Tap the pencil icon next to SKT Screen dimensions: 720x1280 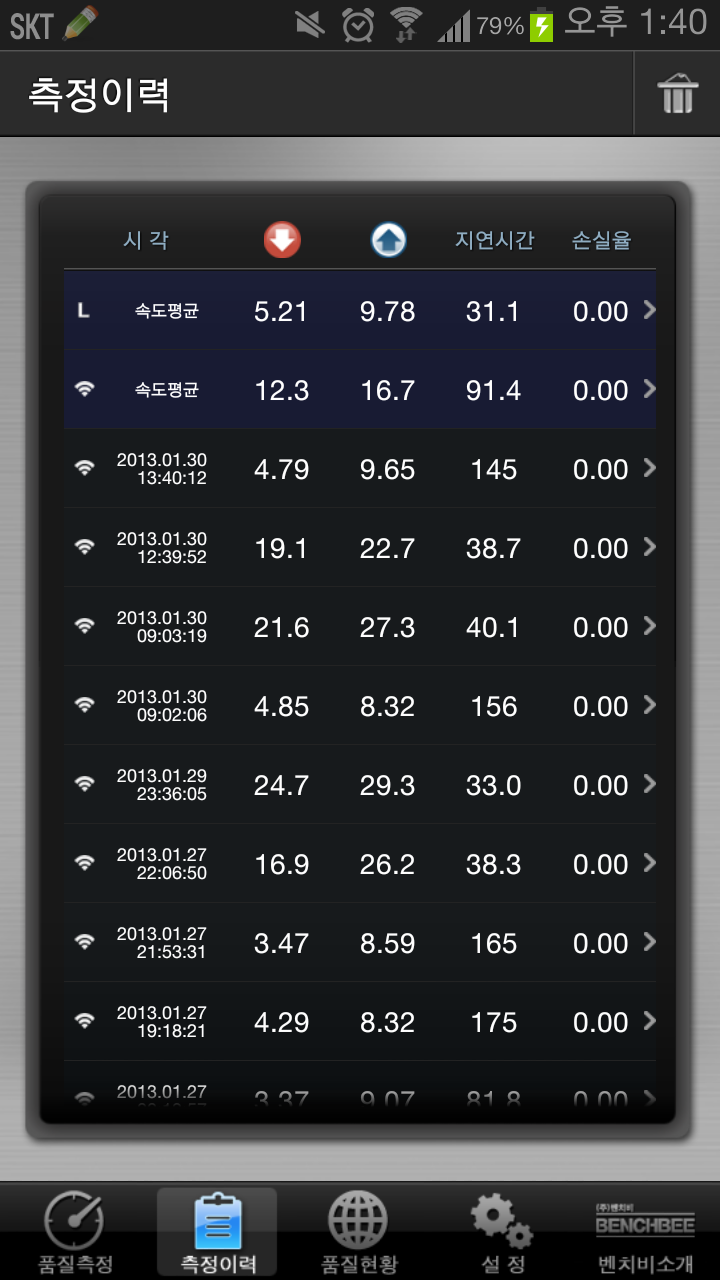pyautogui.click(x=81, y=23)
